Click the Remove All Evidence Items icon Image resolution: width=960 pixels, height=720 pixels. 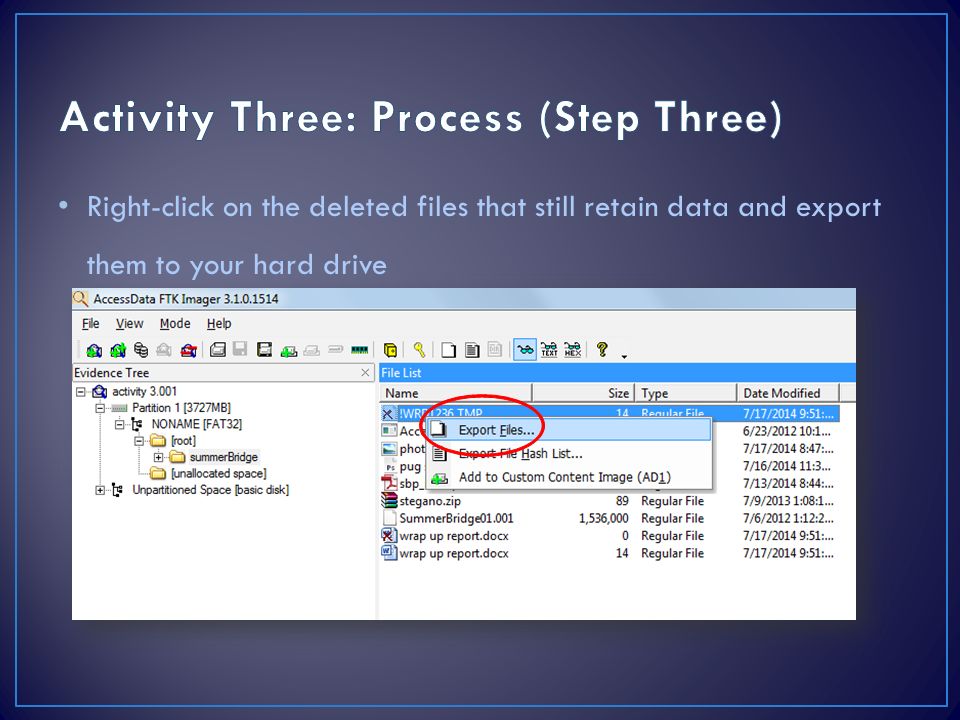(x=189, y=350)
